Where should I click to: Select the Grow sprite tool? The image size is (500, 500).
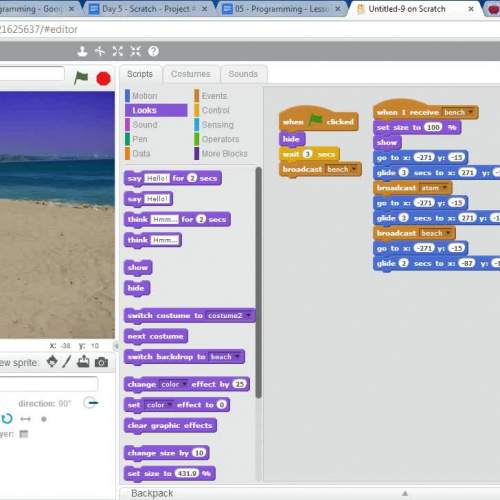point(118,51)
